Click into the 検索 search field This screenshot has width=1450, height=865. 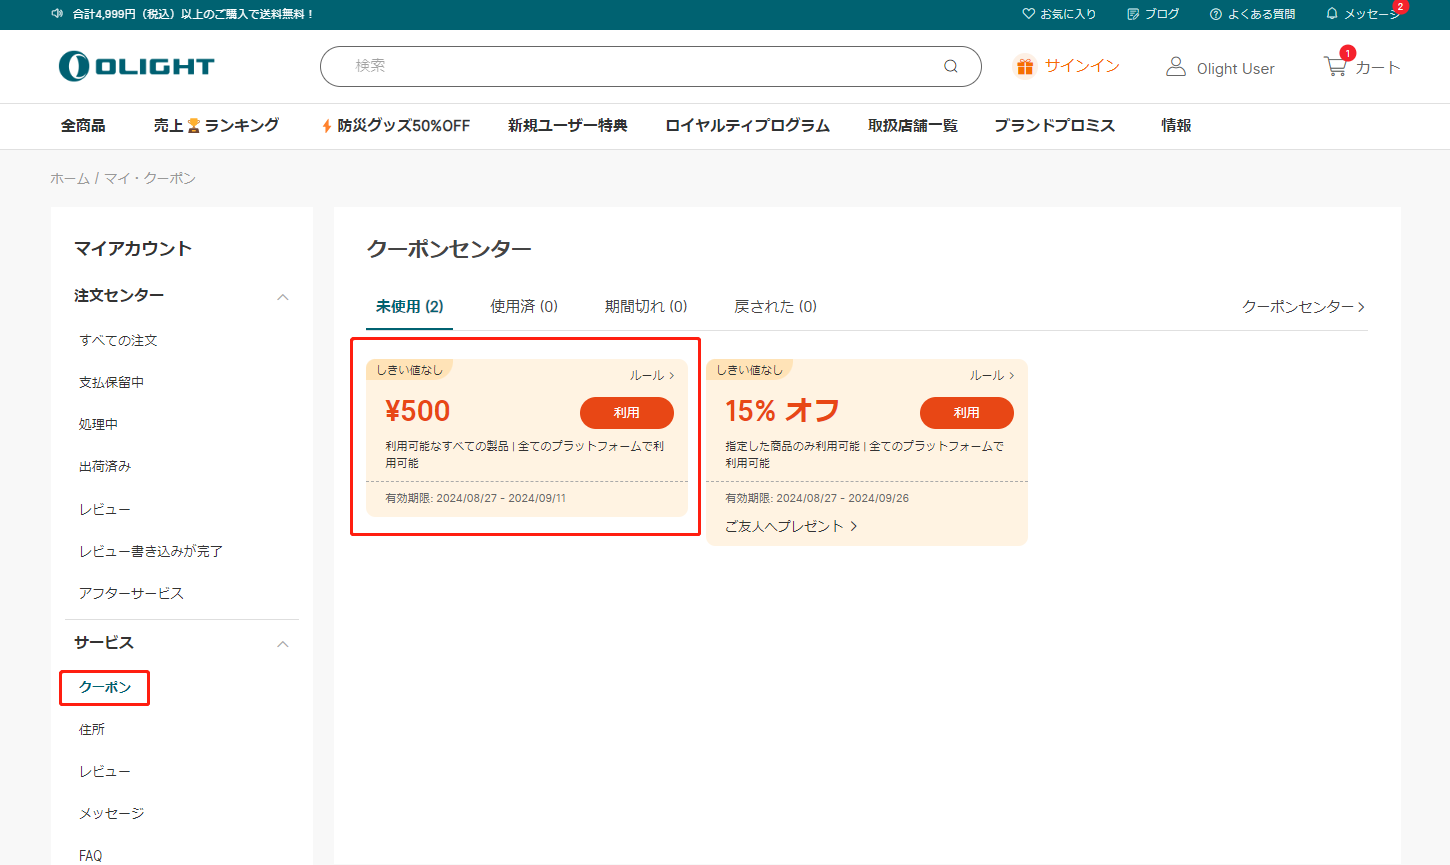[x=640, y=66]
